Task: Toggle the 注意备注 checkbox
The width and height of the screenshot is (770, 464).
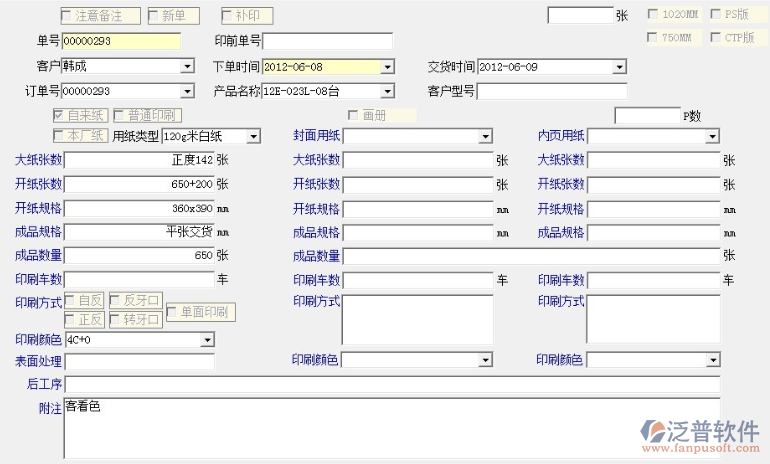Action: point(67,17)
